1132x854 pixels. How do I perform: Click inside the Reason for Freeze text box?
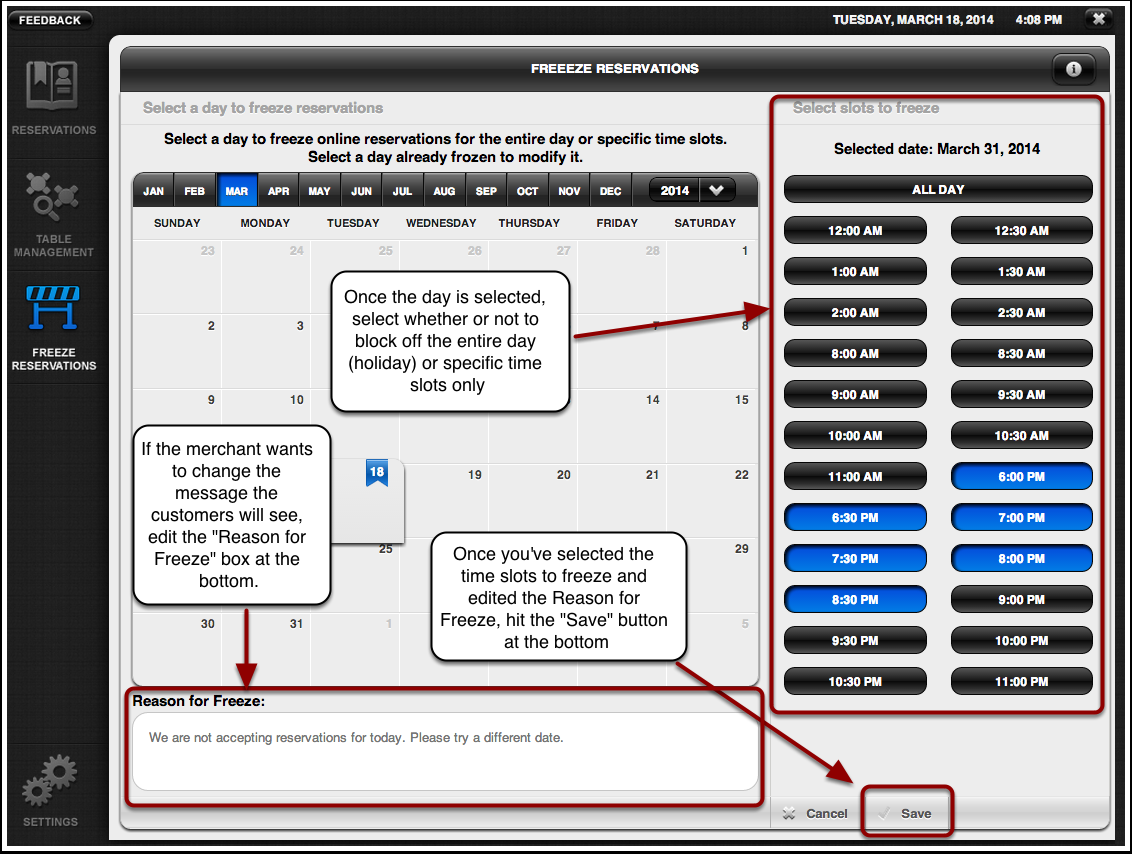click(x=445, y=750)
